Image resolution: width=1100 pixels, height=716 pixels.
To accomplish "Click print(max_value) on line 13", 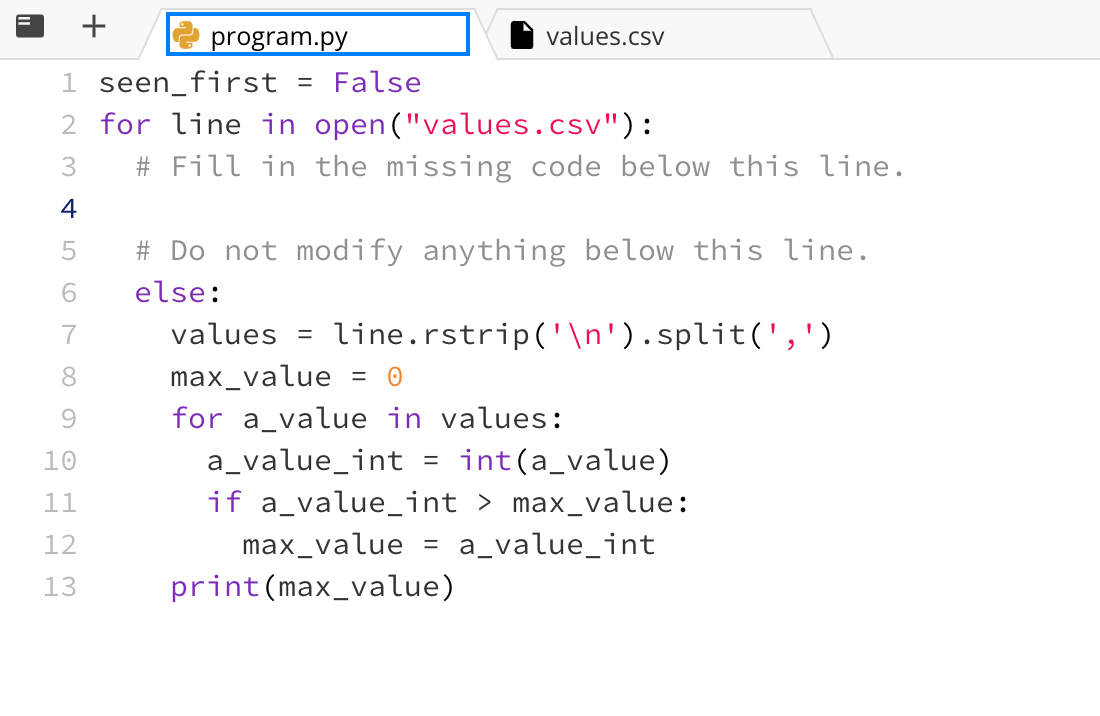I will pyautogui.click(x=310, y=586).
